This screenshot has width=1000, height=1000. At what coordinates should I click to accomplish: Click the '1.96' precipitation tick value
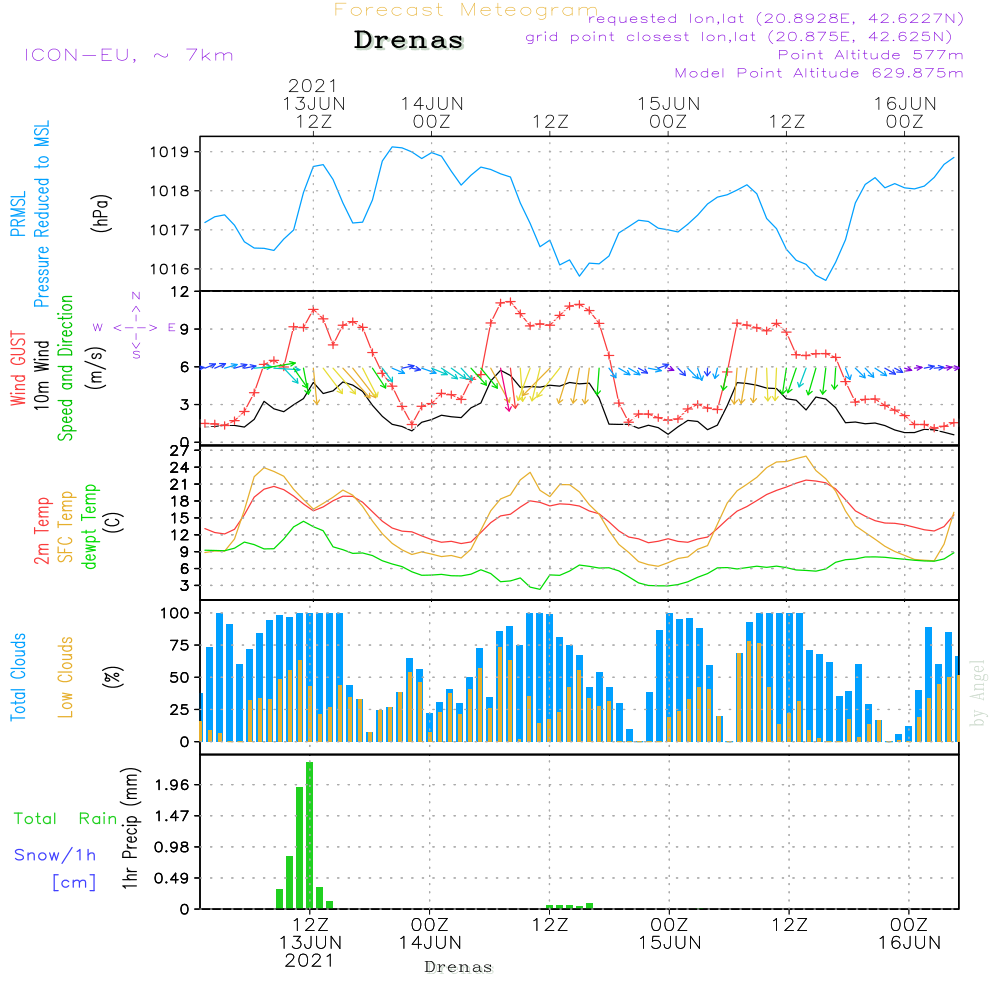coord(172,784)
